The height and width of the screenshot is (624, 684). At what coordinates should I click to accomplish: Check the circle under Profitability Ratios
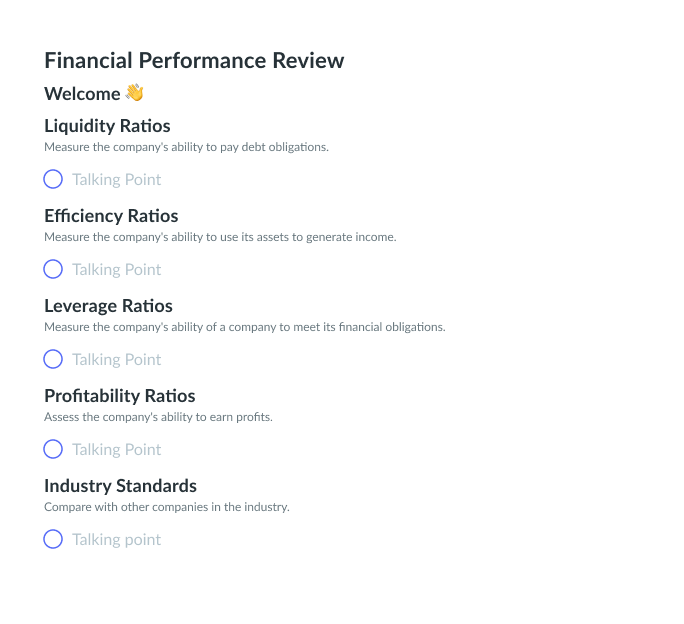point(53,449)
